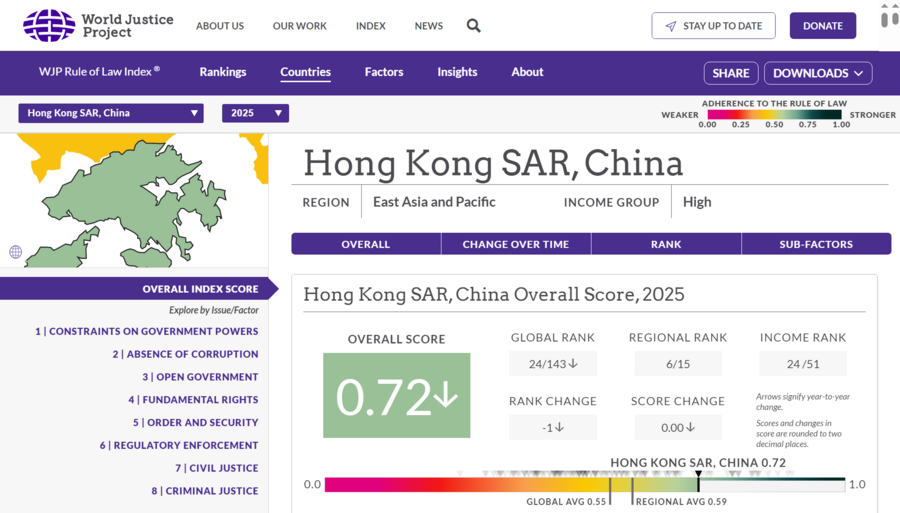
Task: Switch to the SUB-FACTORS tab
Action: point(816,244)
